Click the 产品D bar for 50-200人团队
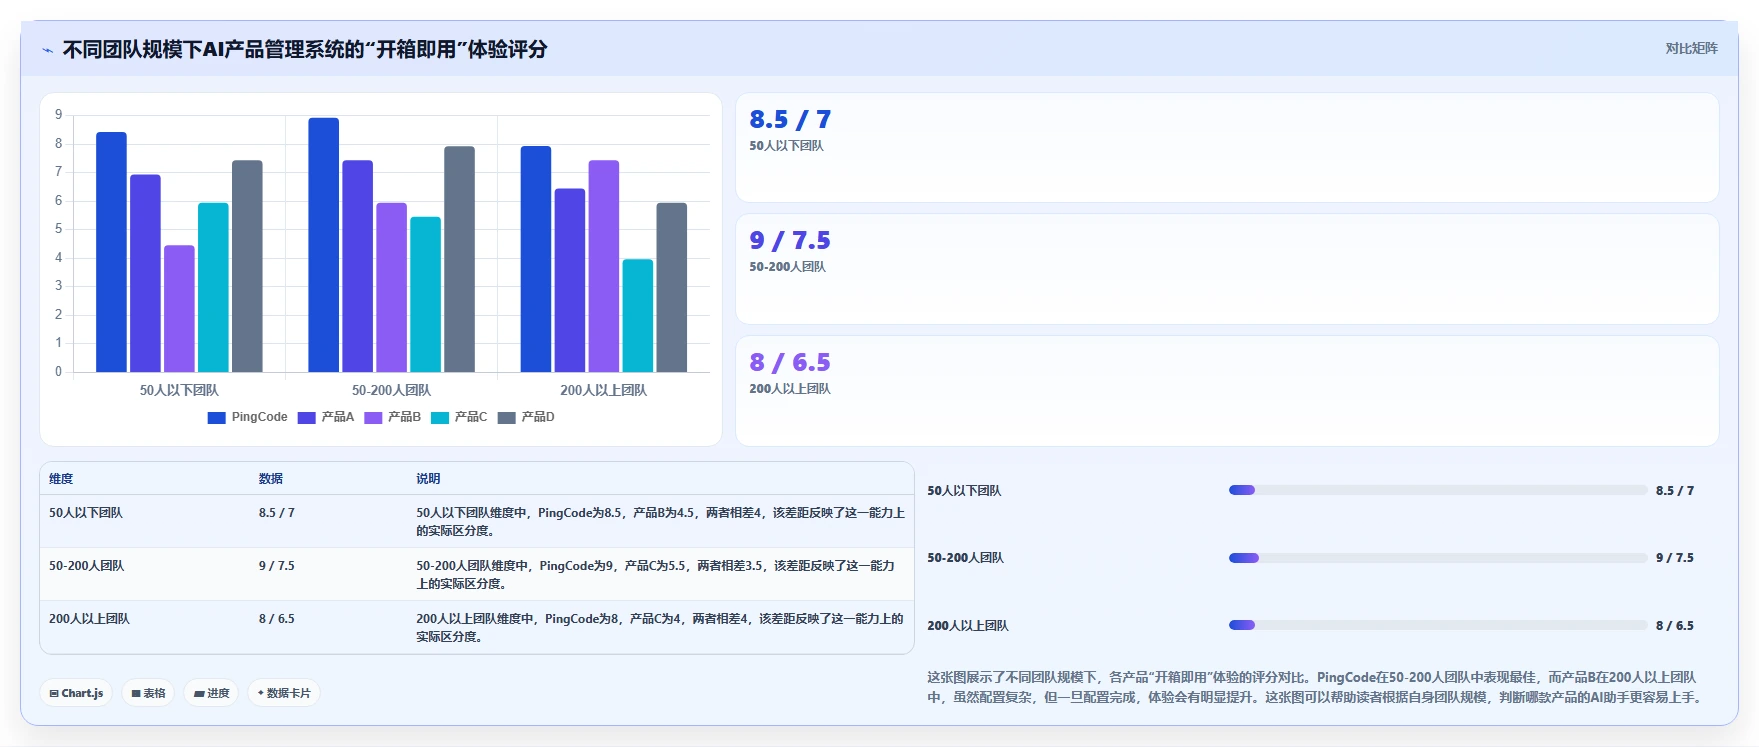 (x=459, y=259)
